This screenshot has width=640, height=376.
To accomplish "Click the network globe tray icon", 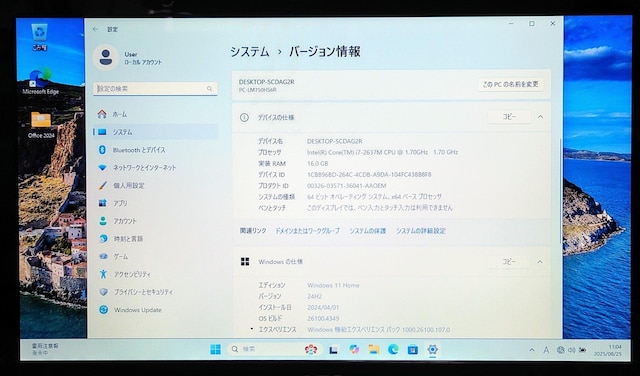I will point(560,350).
